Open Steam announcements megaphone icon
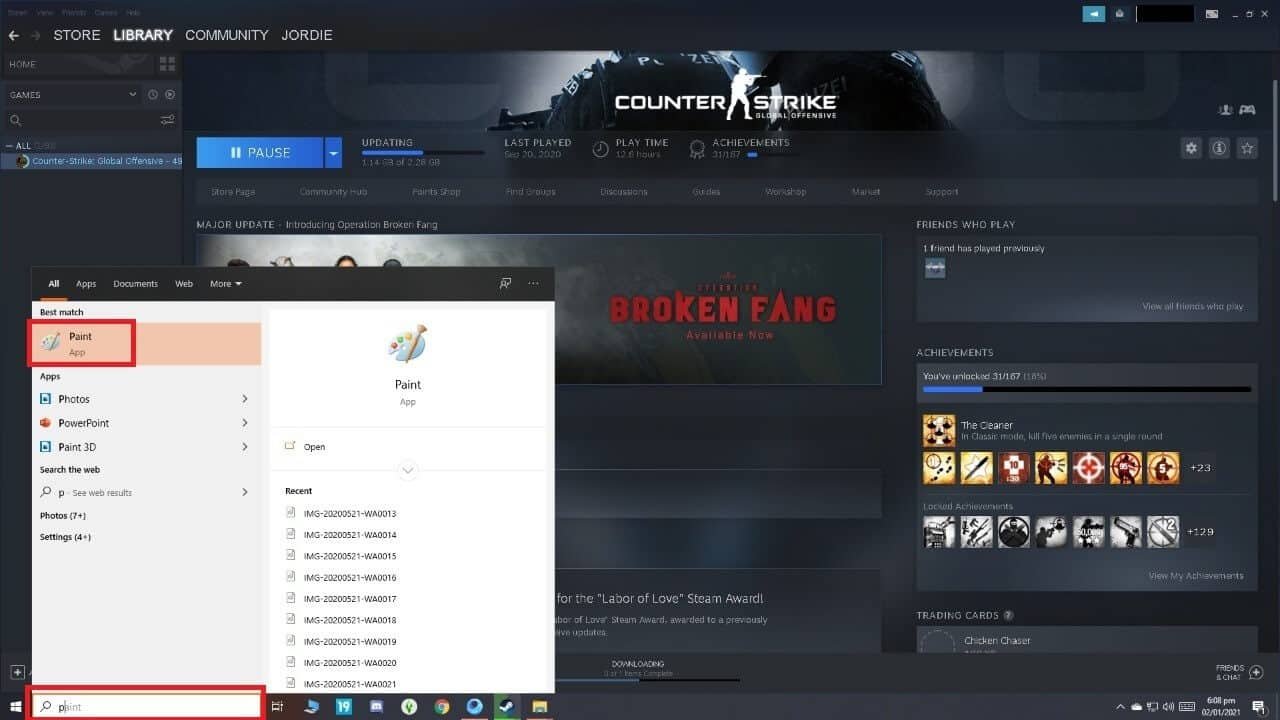Viewport: 1280px width, 720px height. (1094, 14)
